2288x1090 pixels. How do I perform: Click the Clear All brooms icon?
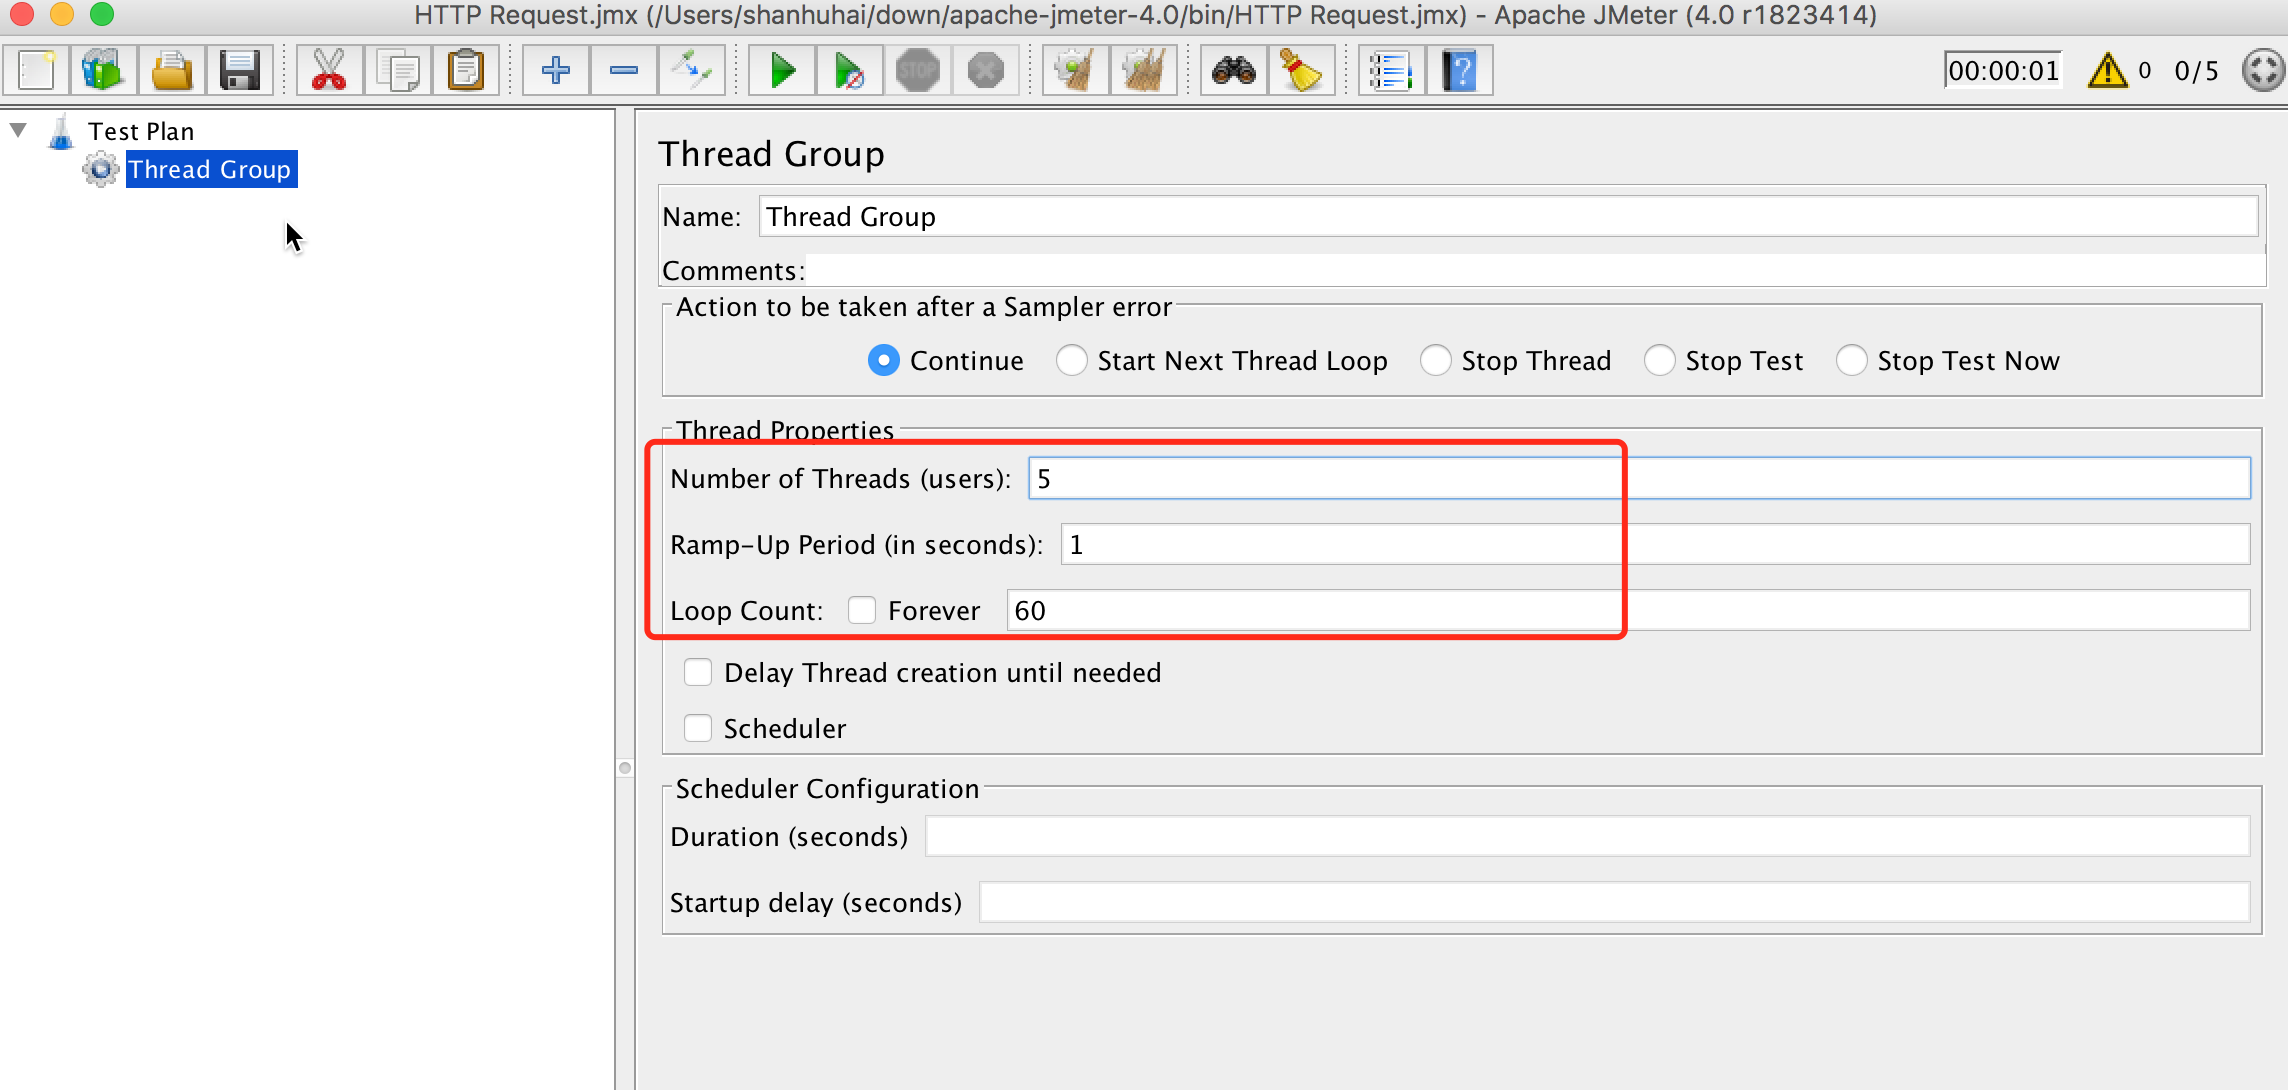(x=1143, y=71)
